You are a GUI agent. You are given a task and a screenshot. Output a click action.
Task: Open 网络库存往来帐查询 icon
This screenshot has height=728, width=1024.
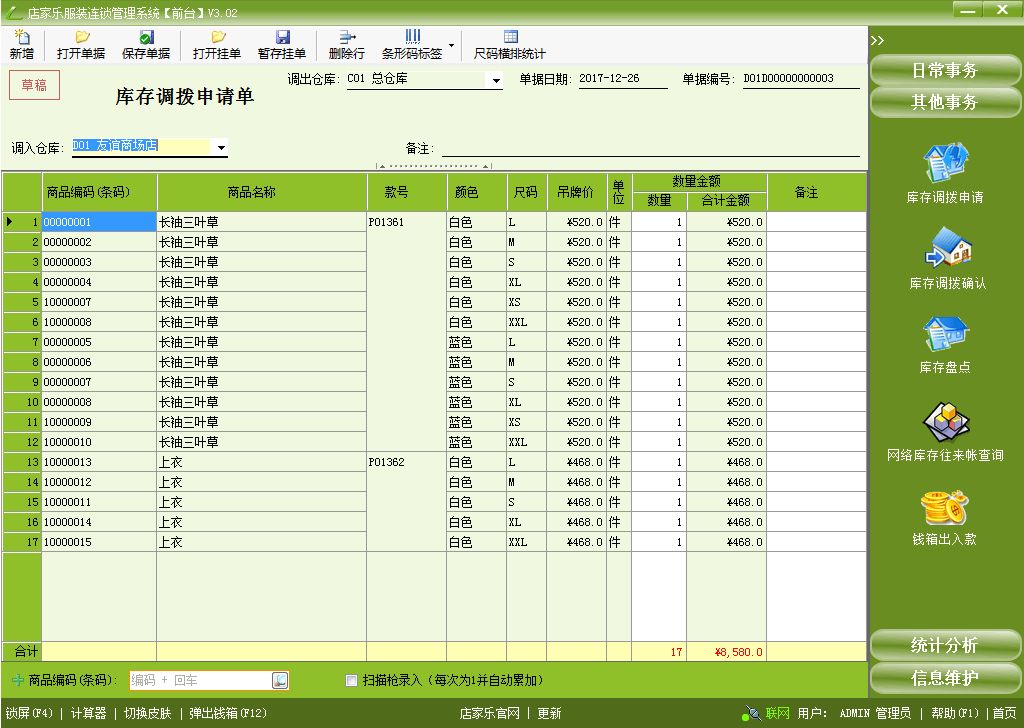(x=945, y=432)
